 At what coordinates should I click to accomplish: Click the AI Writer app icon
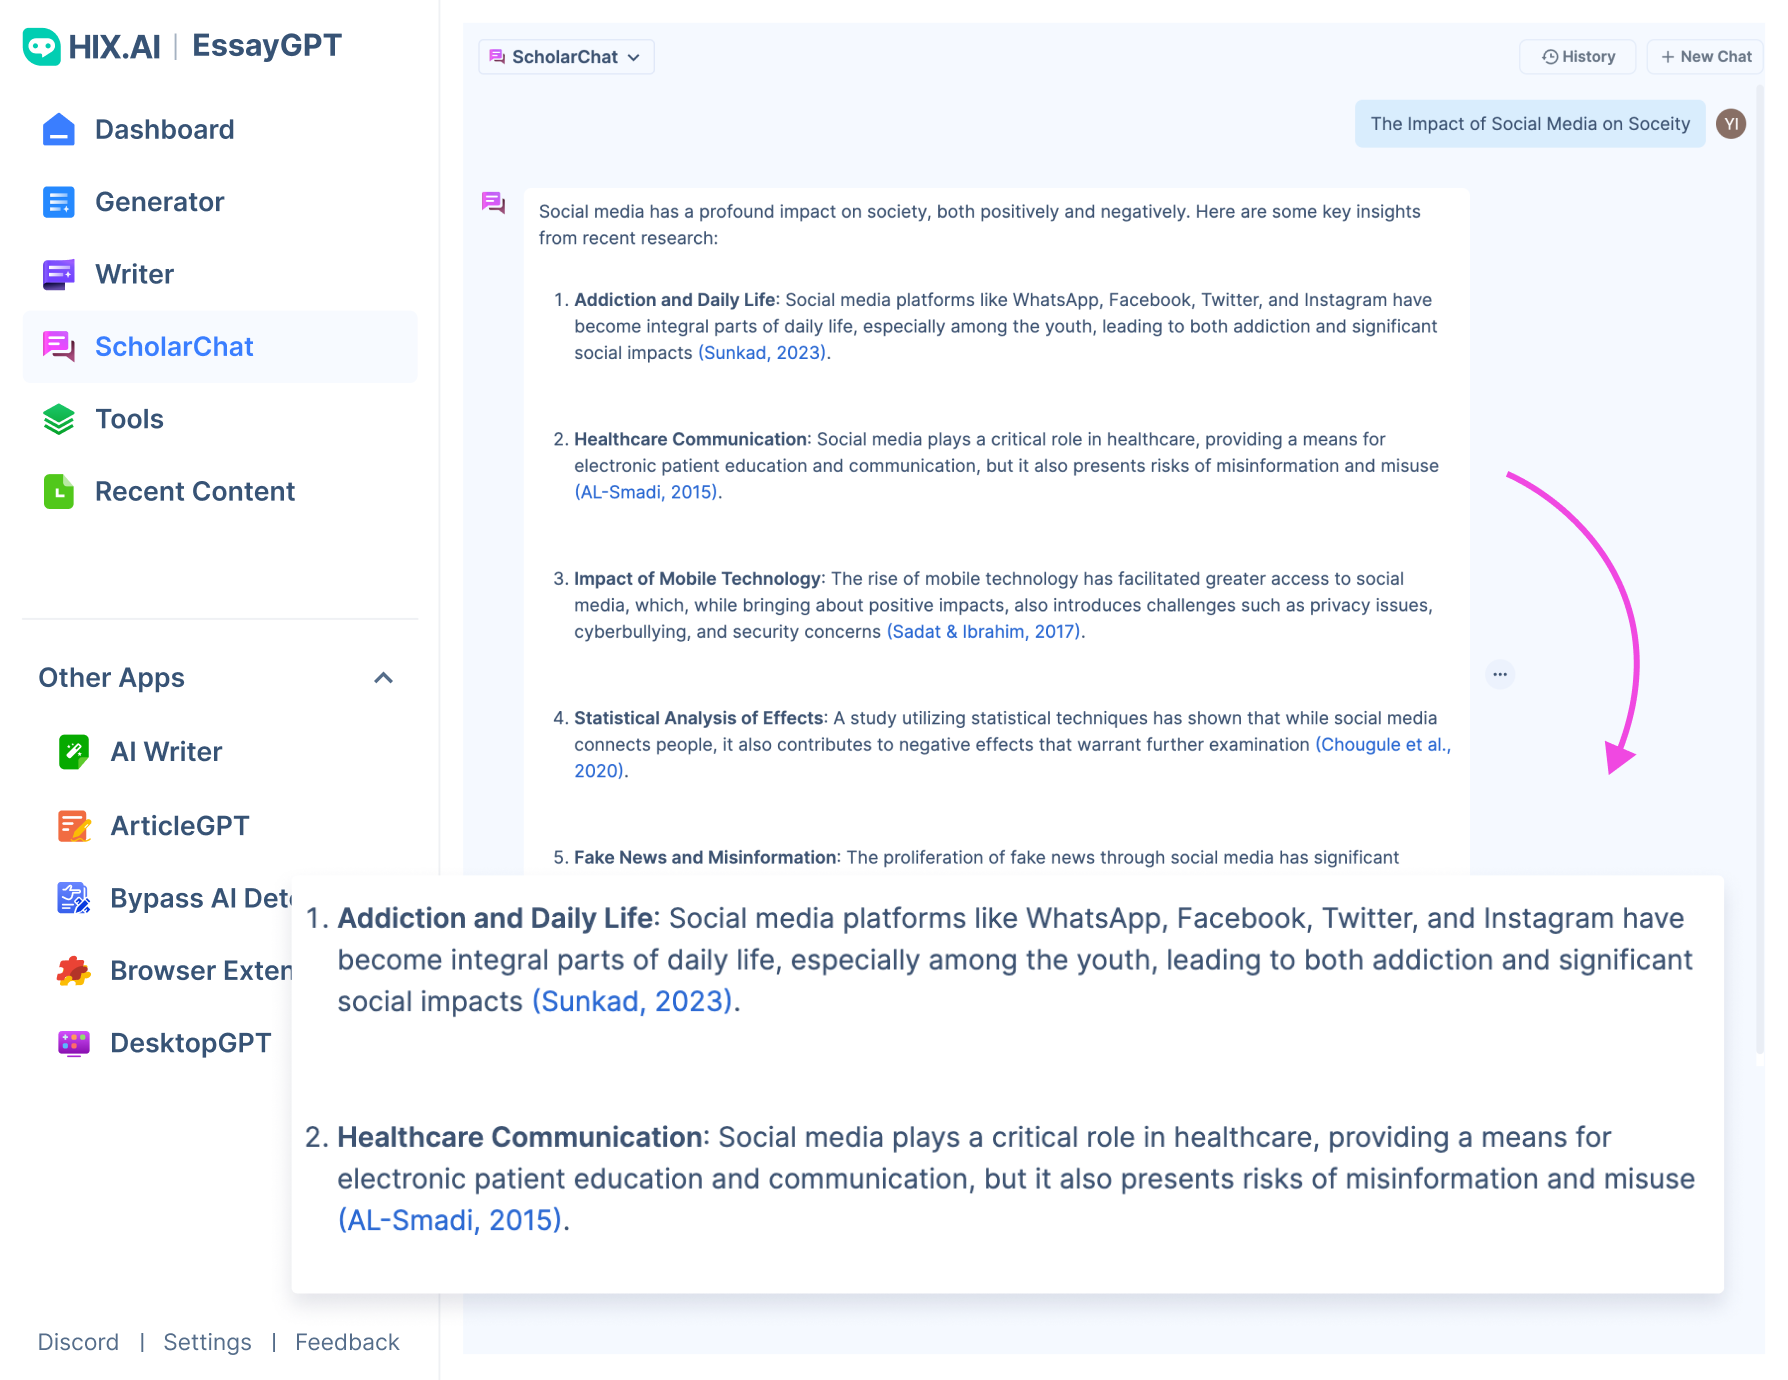(74, 752)
